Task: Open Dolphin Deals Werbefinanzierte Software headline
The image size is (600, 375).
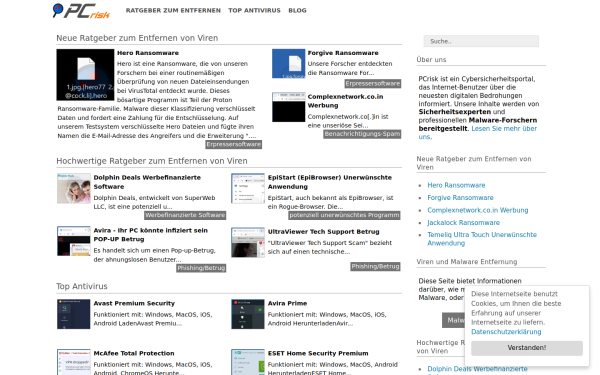Action: (x=147, y=182)
